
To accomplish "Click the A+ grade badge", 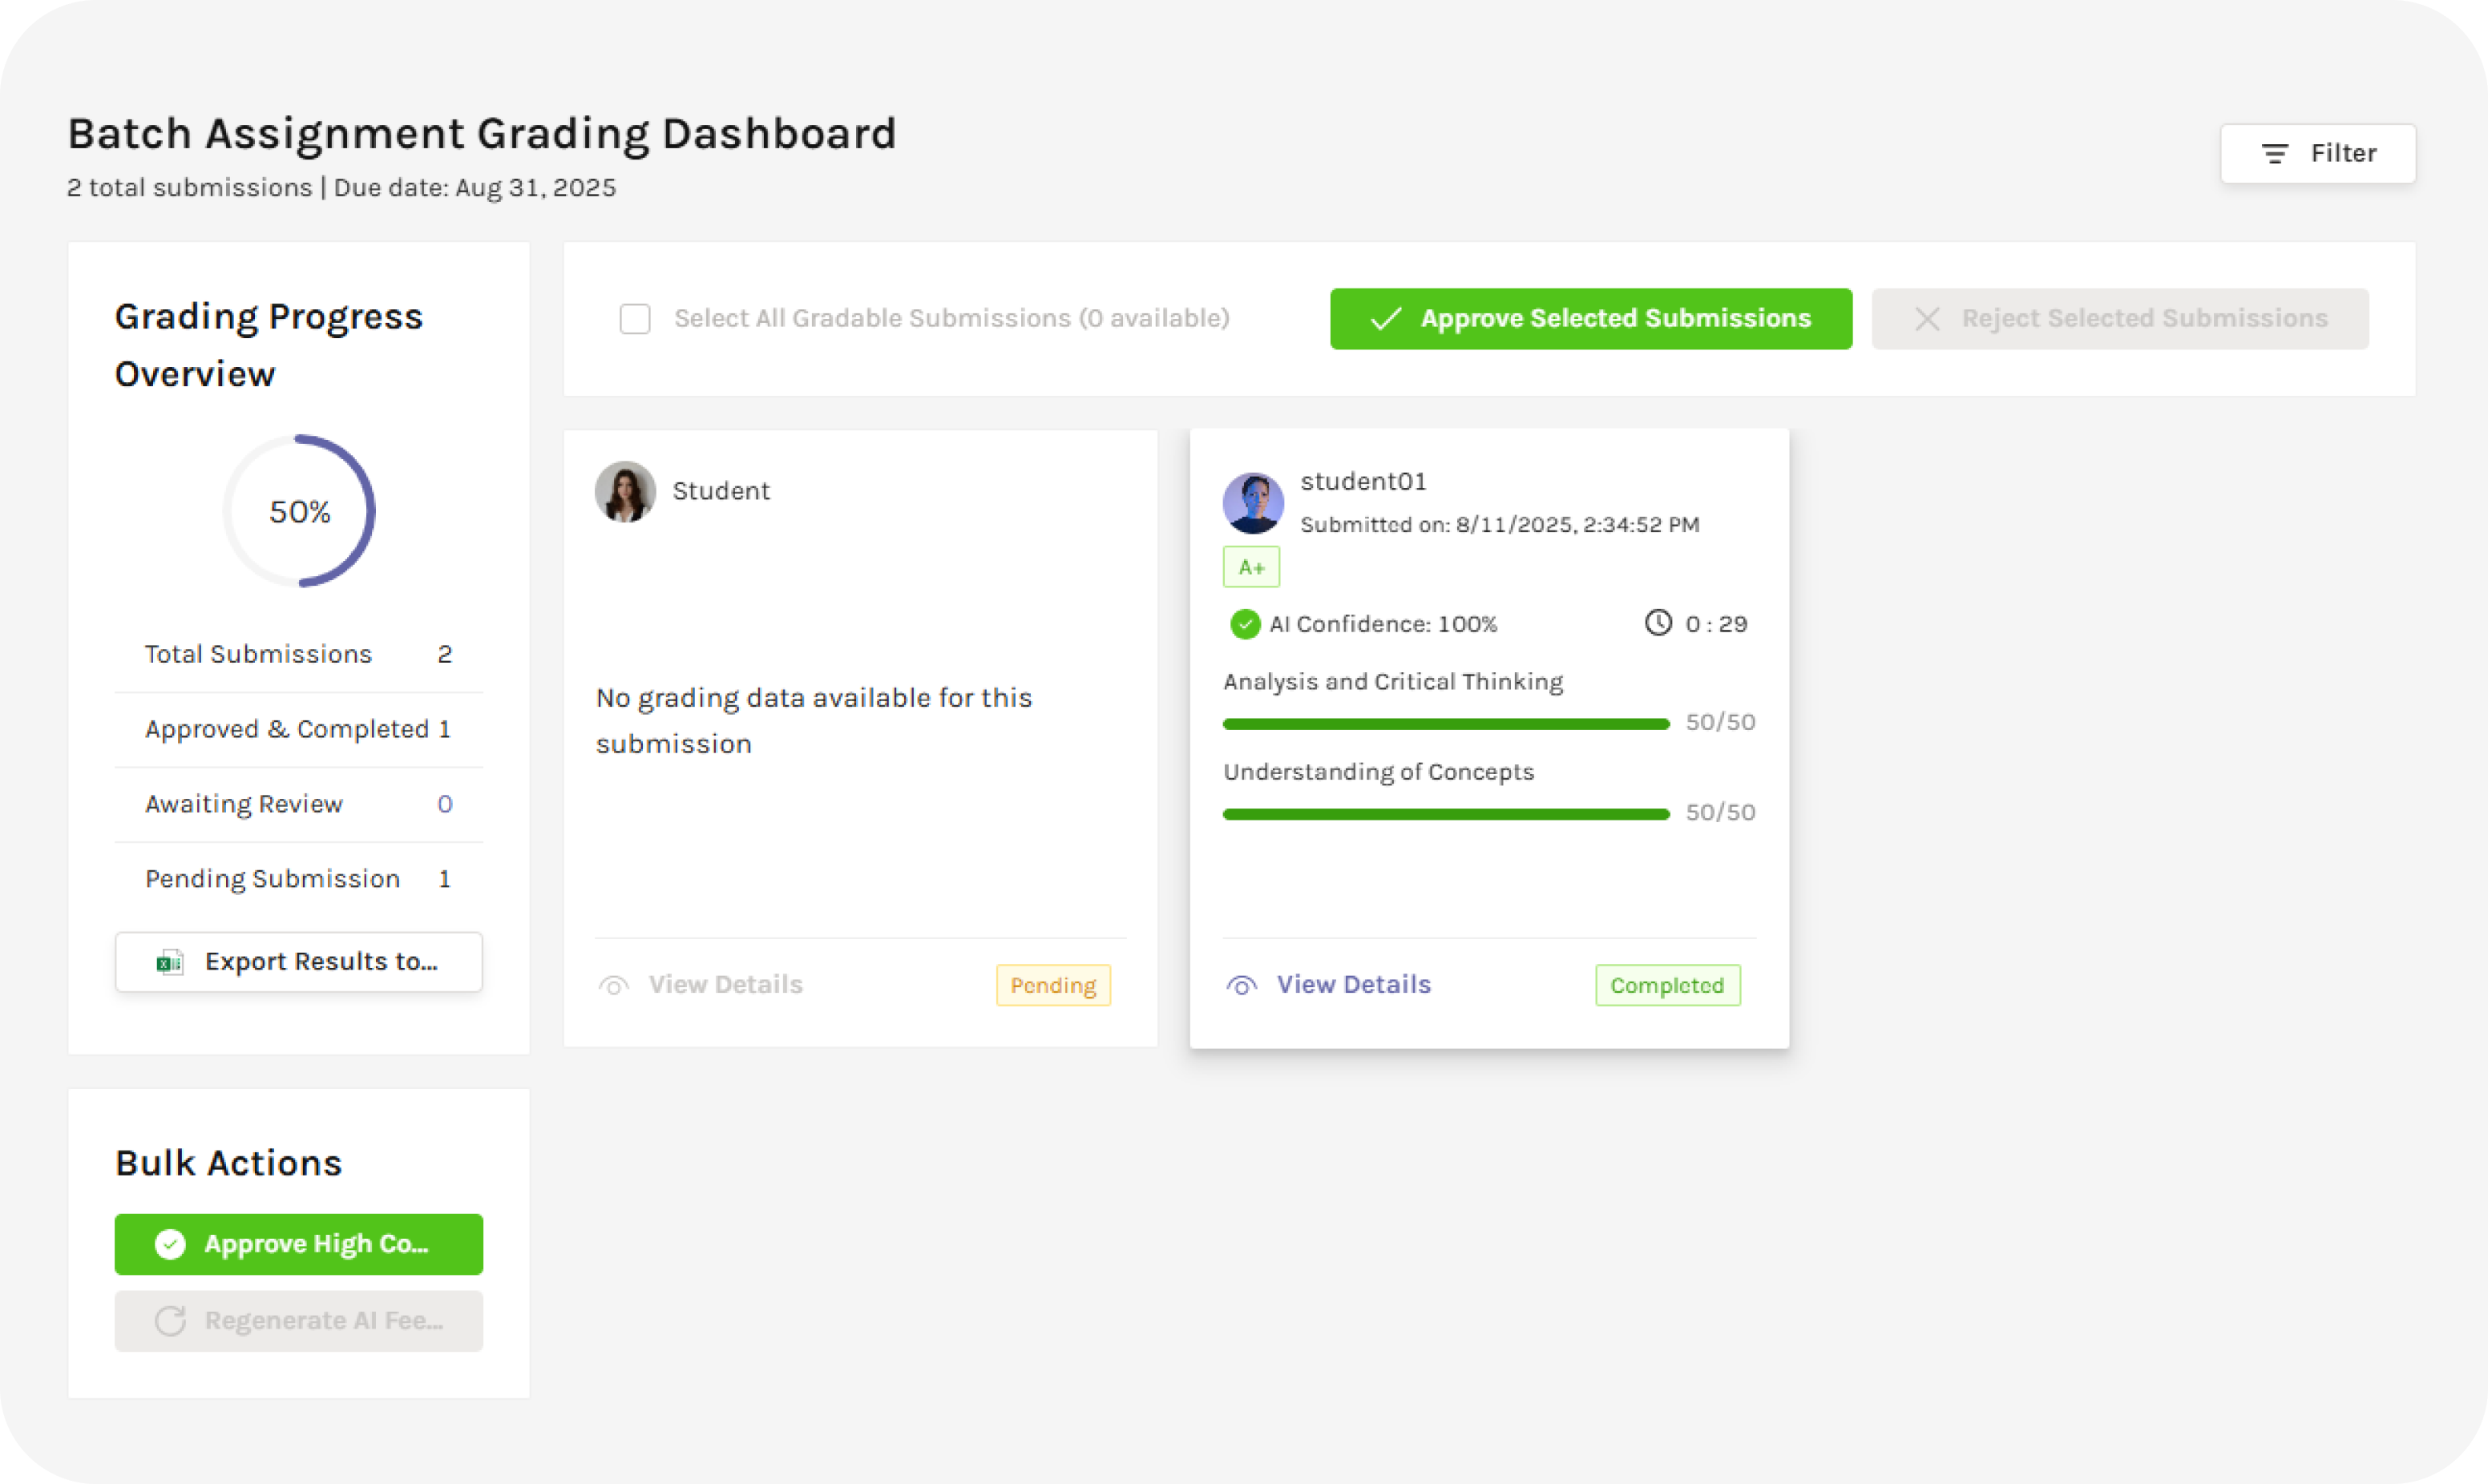I will (1251, 568).
